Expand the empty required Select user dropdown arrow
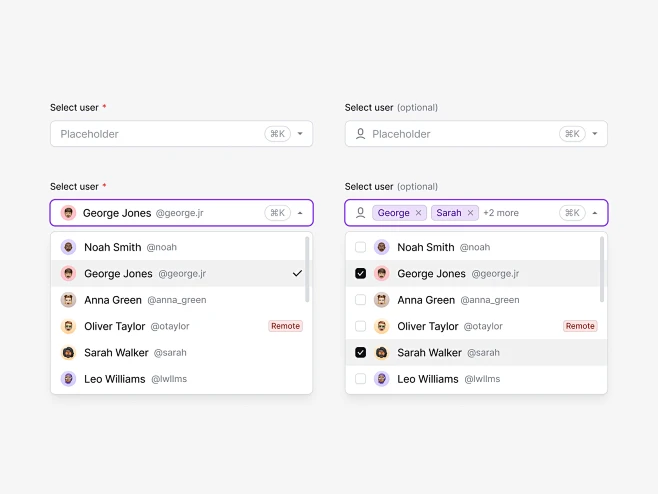Image resolution: width=658 pixels, height=494 pixels. click(x=300, y=134)
